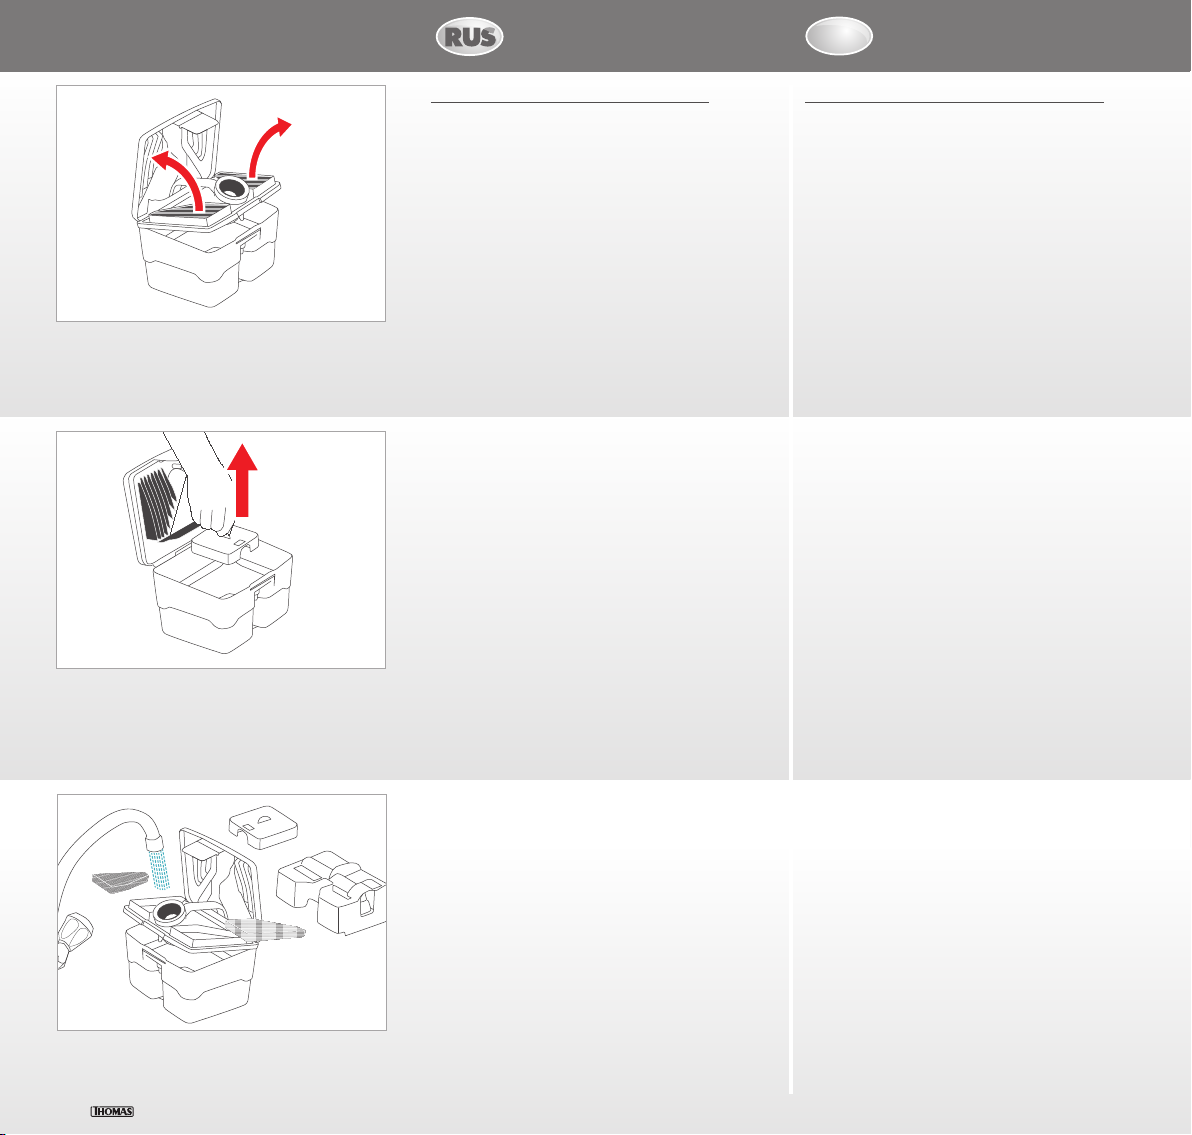This screenshot has width=1192, height=1135.
Task: Click the round tank opening in top illustration
Action: click(231, 185)
